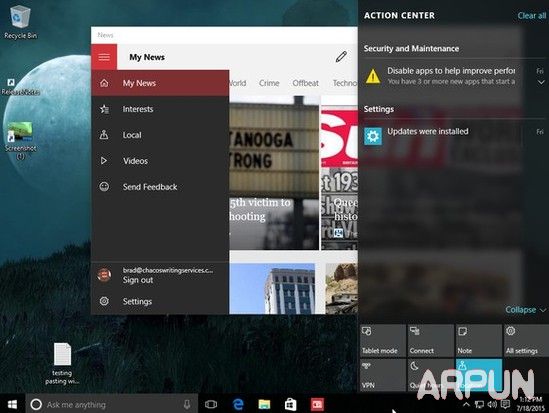
Task: Click the user profile avatar picture
Action: (x=104, y=275)
